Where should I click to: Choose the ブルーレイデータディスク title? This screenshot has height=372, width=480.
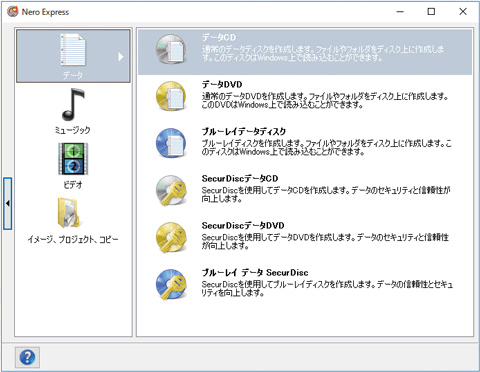coord(244,131)
